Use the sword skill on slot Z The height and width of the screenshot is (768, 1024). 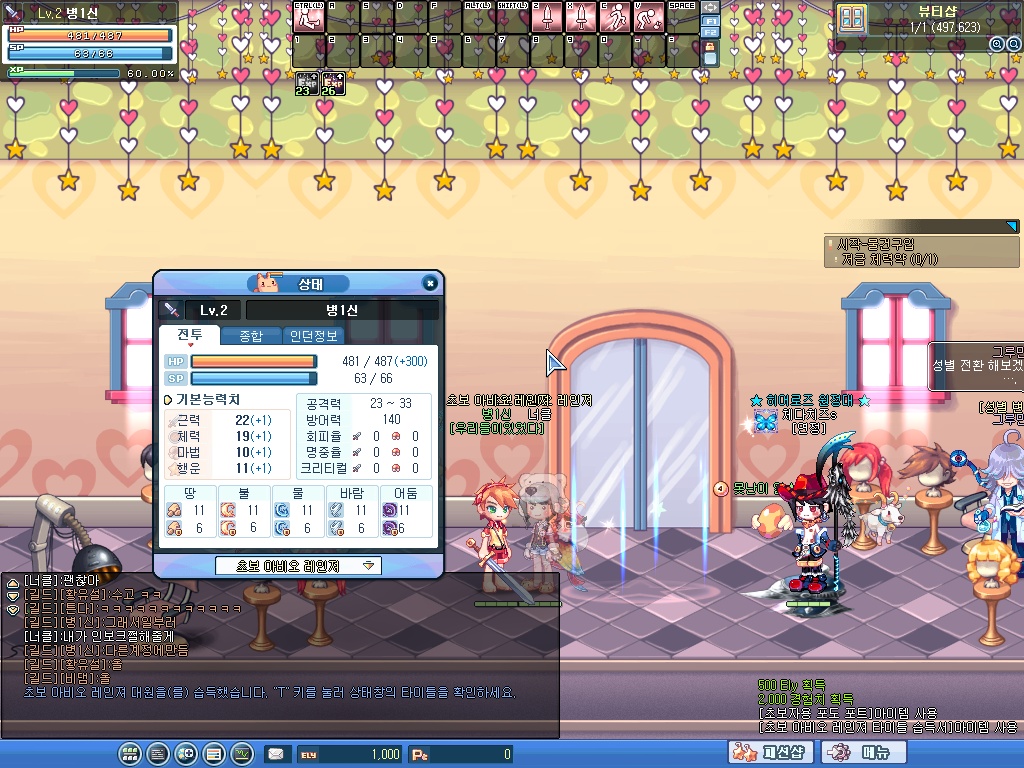pyautogui.click(x=547, y=17)
